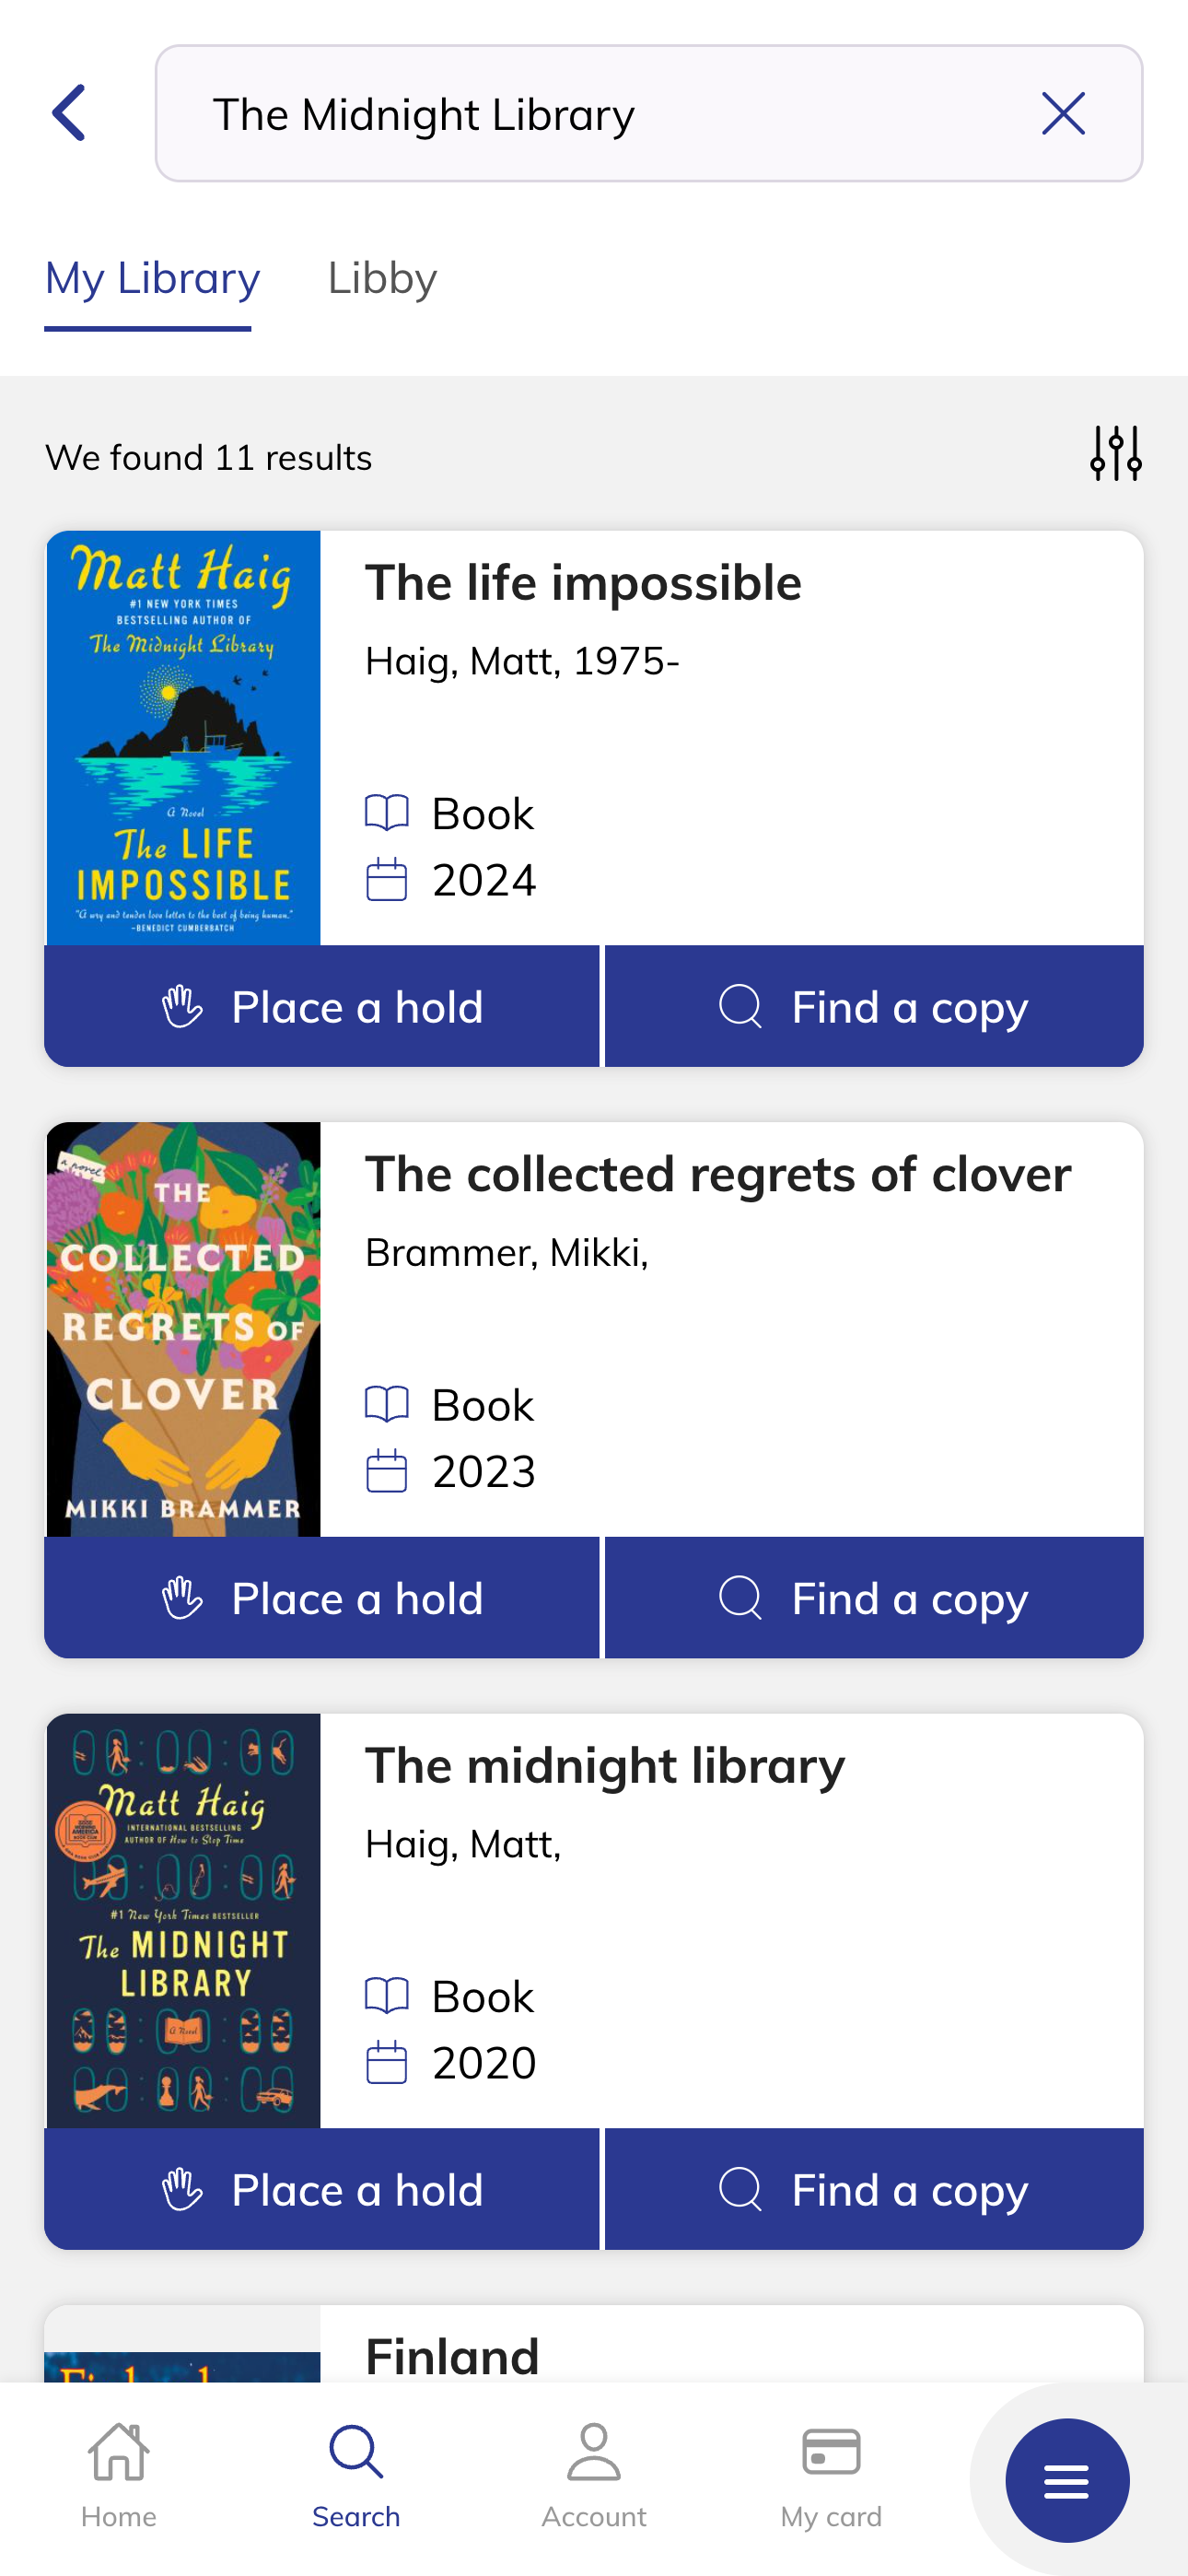1188x2576 pixels.
Task: Open My card in bottom navigation
Action: click(831, 2475)
